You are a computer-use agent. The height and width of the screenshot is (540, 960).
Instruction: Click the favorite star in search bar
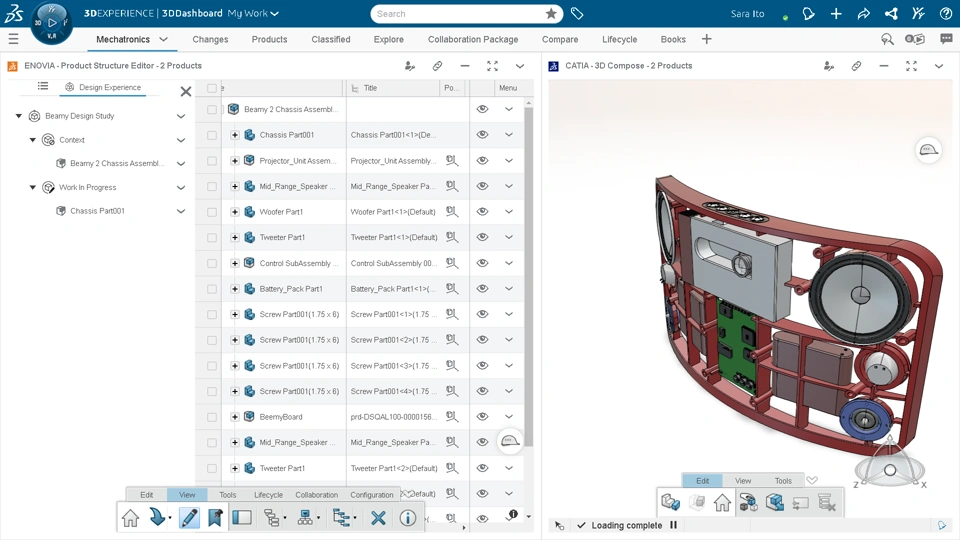[x=551, y=13]
